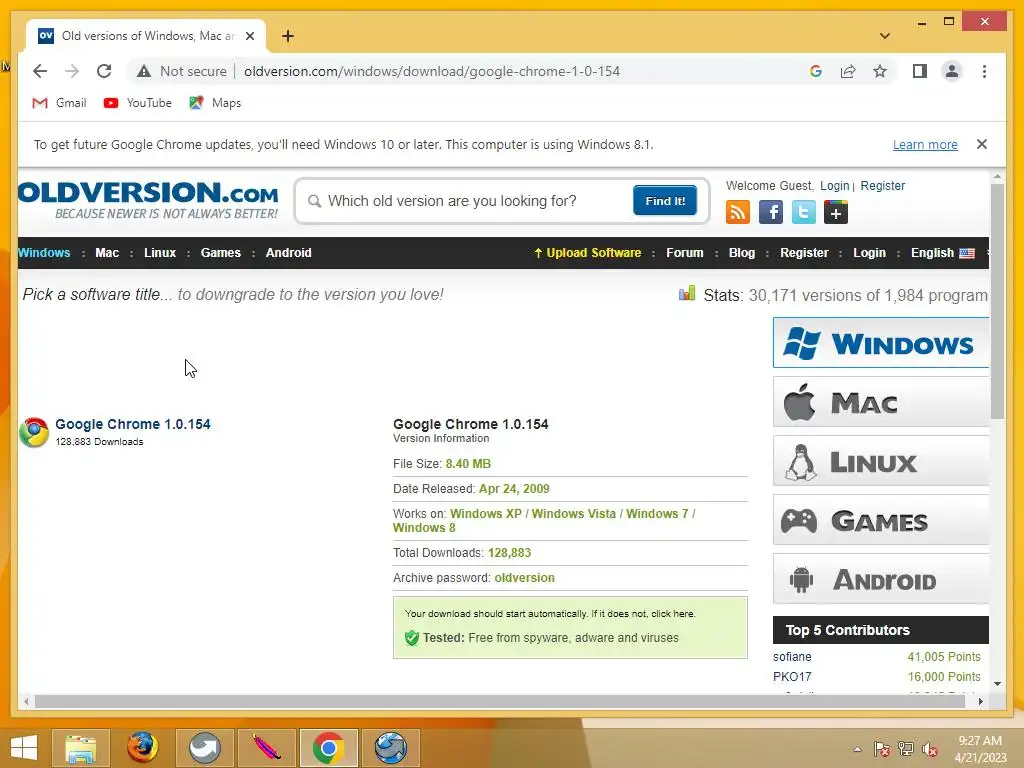Select Mac in the navigation bar
Image resolution: width=1024 pixels, height=768 pixels.
click(107, 253)
